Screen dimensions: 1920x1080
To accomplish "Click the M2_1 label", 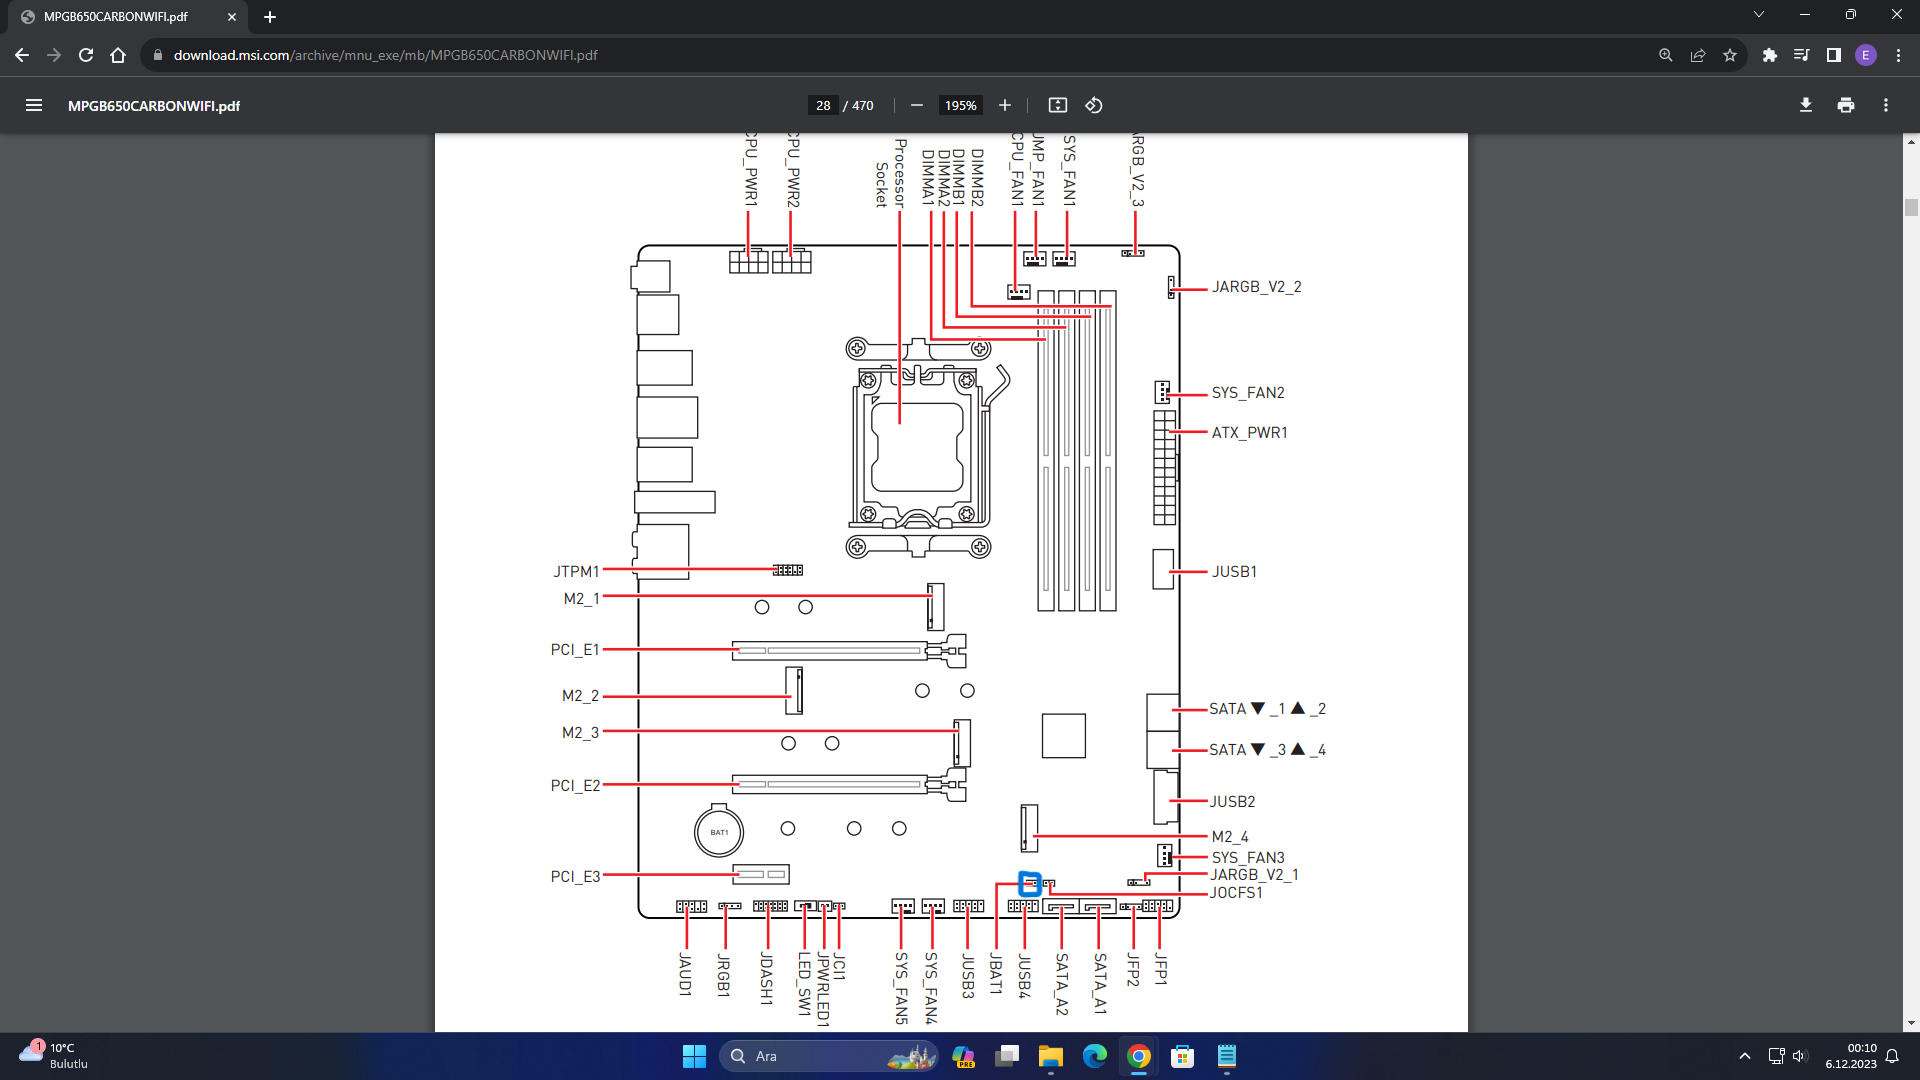I will (581, 599).
